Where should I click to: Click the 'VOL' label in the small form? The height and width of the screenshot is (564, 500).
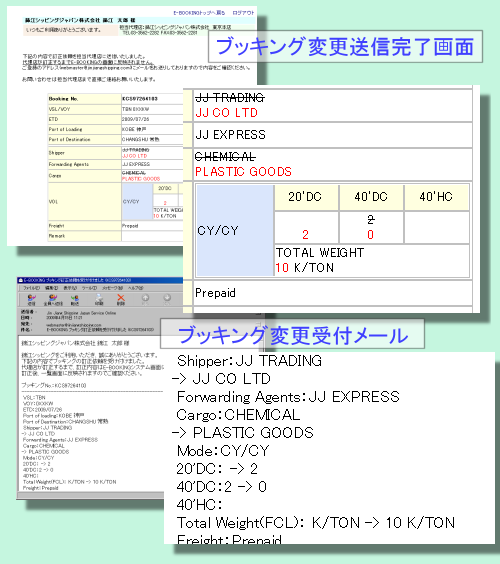click(x=53, y=202)
